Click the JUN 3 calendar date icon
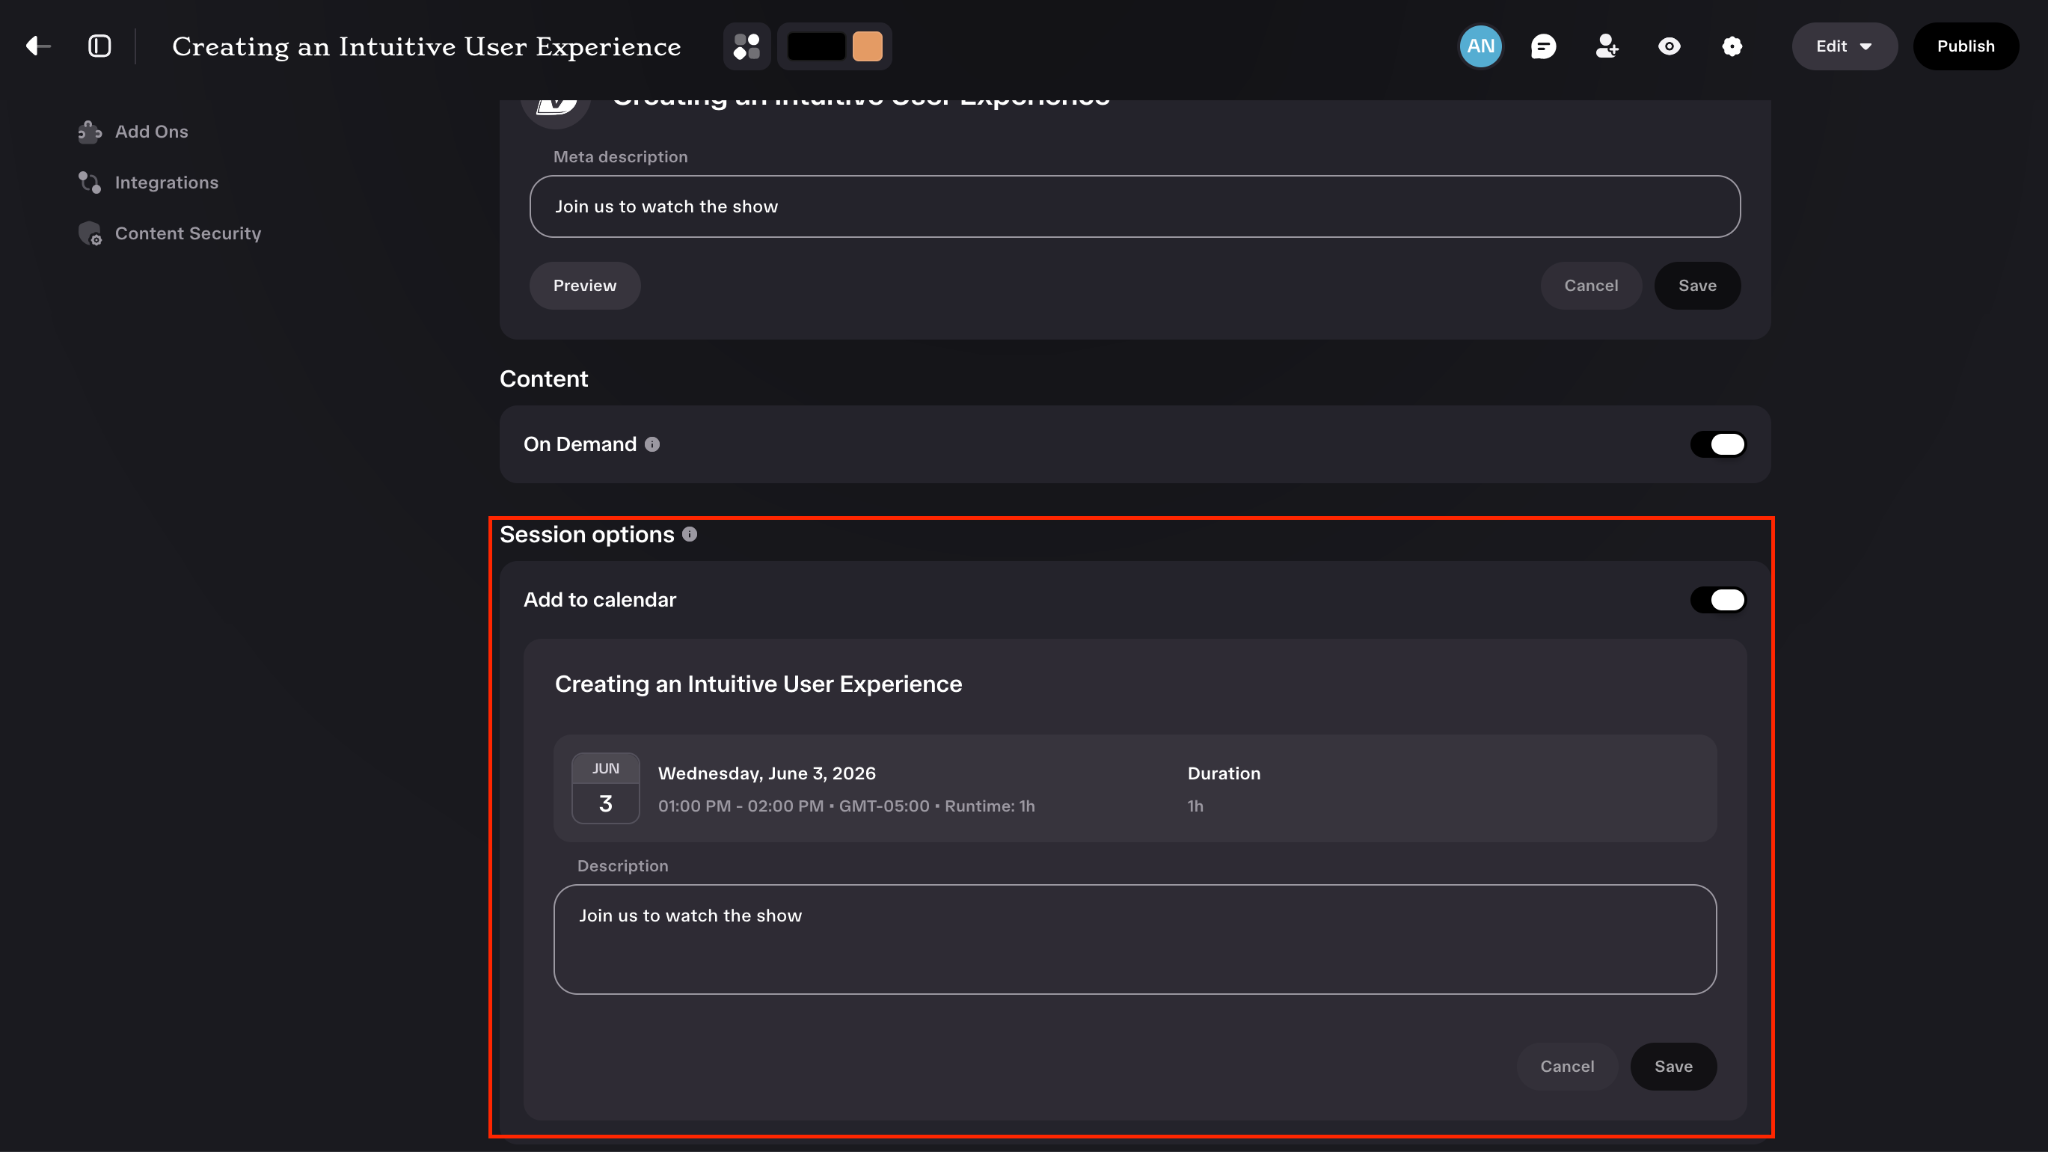This screenshot has height=1152, width=2048. point(606,788)
